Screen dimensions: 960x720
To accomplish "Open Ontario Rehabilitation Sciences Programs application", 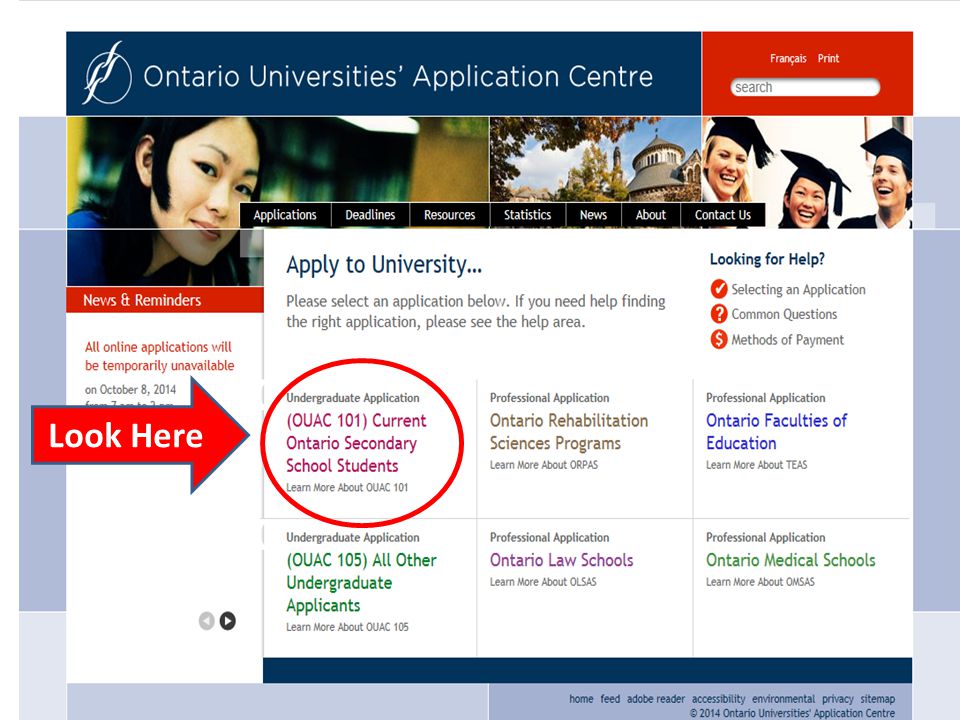I will pos(569,432).
